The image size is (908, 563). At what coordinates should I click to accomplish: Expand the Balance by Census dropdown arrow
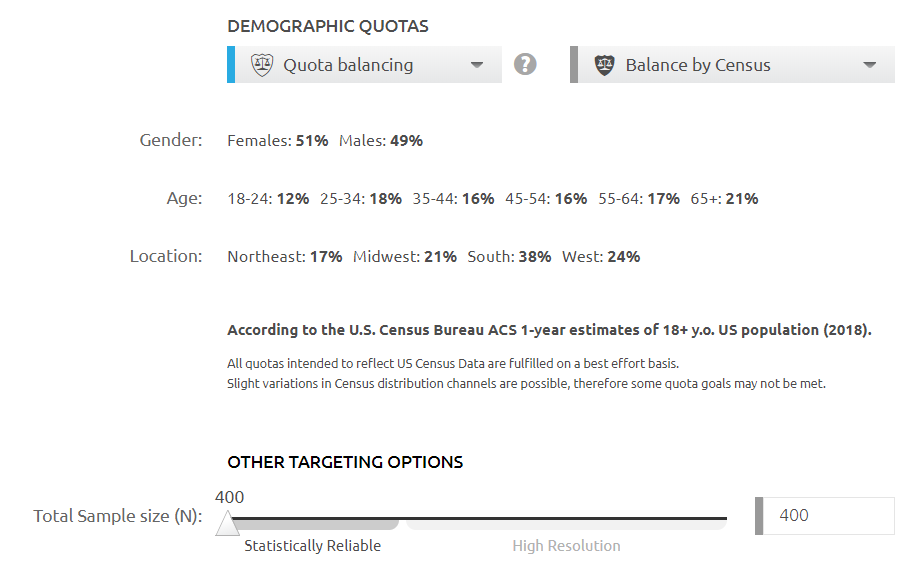(869, 65)
